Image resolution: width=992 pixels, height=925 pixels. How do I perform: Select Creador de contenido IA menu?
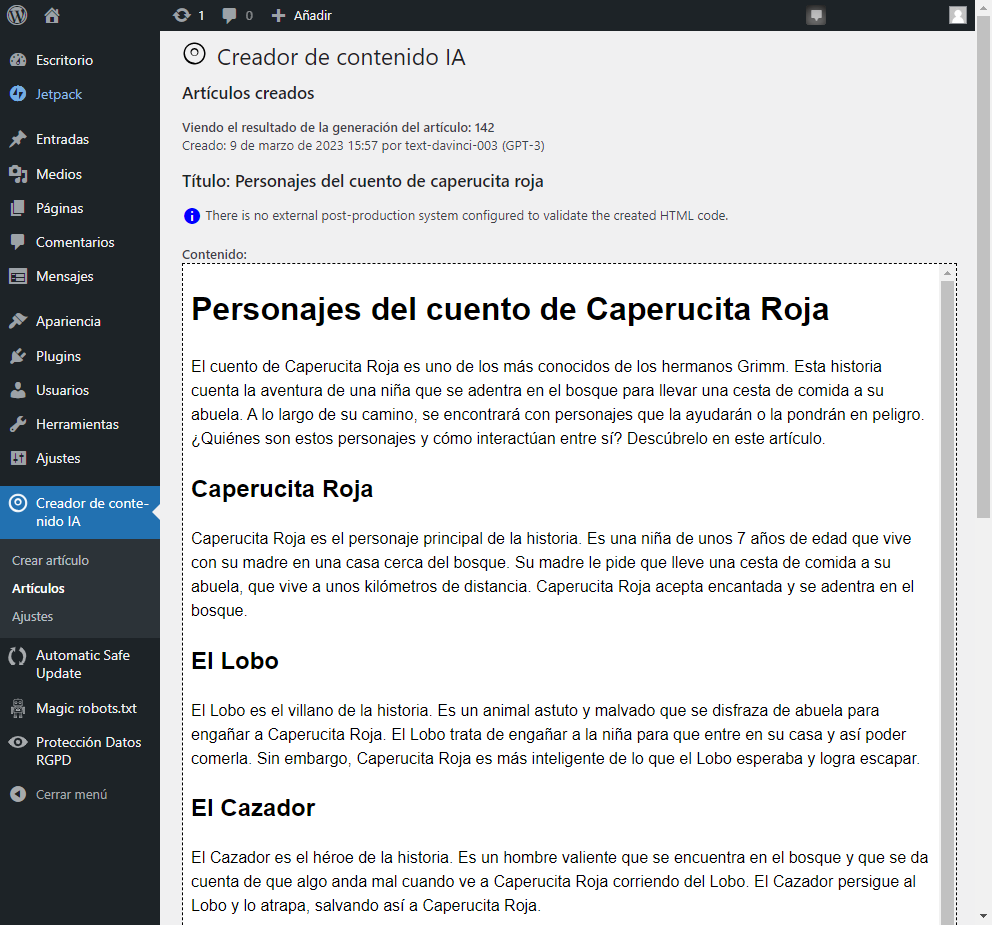pos(80,512)
